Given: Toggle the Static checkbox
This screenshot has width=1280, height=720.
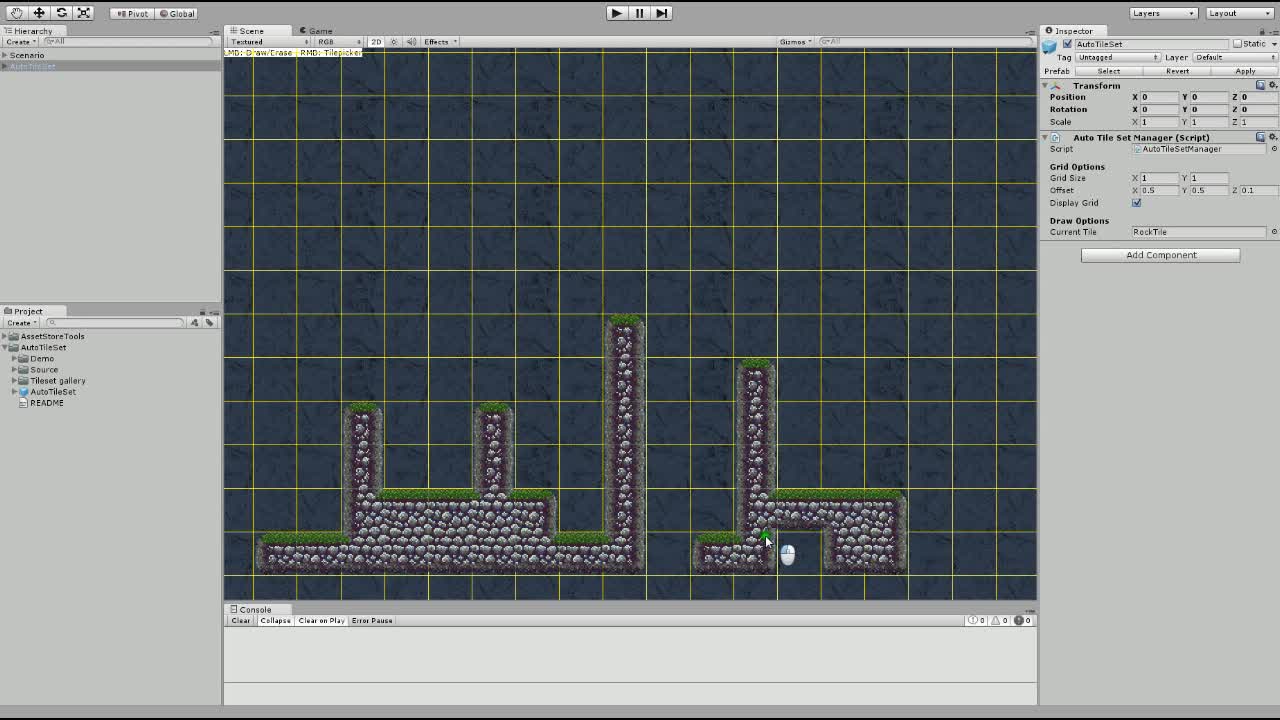Looking at the screenshot, I should [x=1237, y=44].
